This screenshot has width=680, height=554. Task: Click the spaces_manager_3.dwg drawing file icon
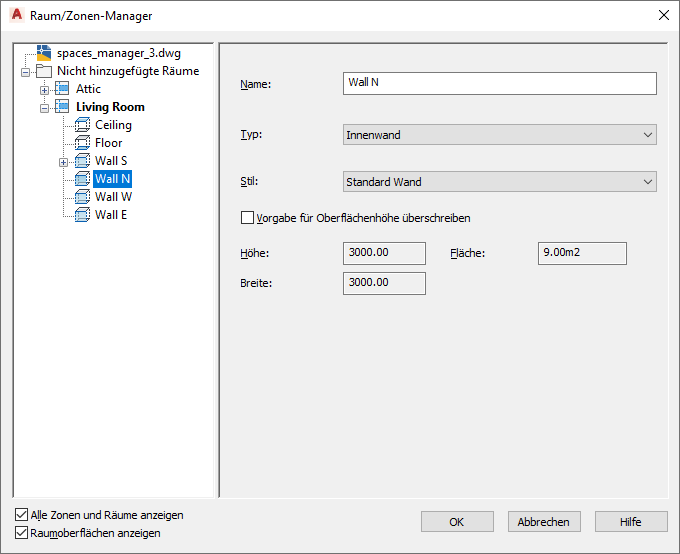pyautogui.click(x=44, y=53)
